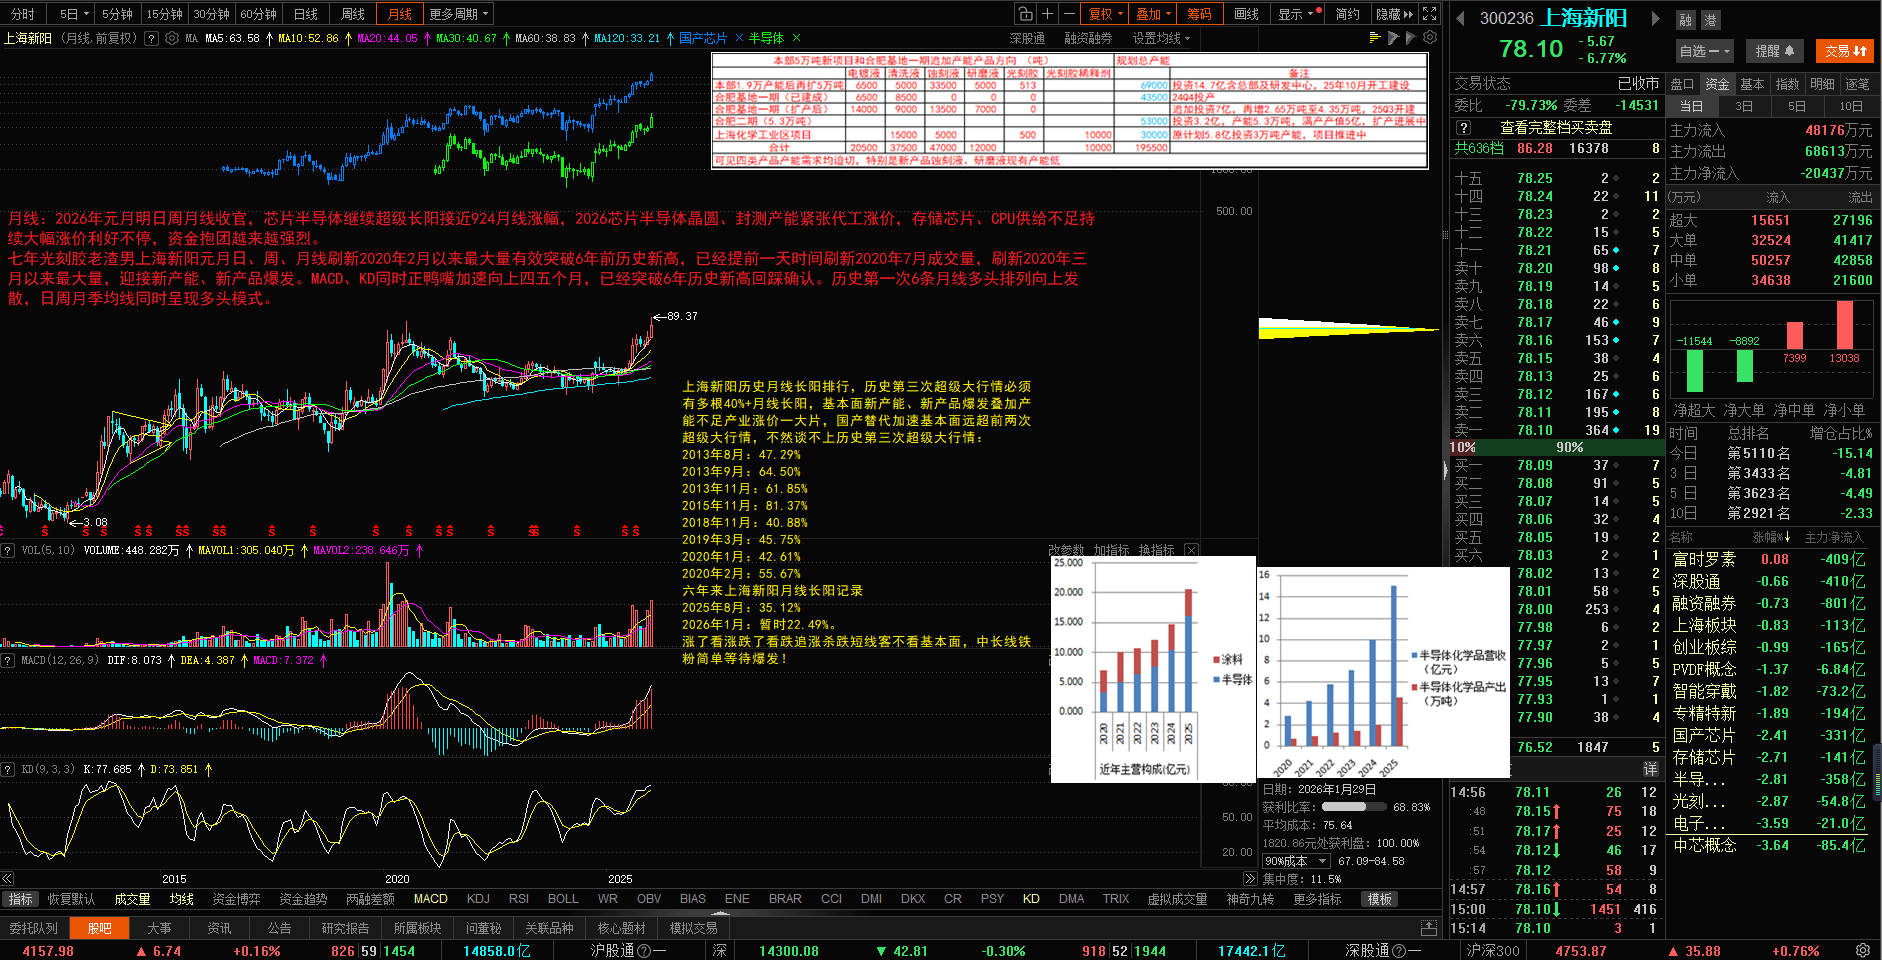Go to previous stock arrow
1882x960 pixels.
point(1460,18)
